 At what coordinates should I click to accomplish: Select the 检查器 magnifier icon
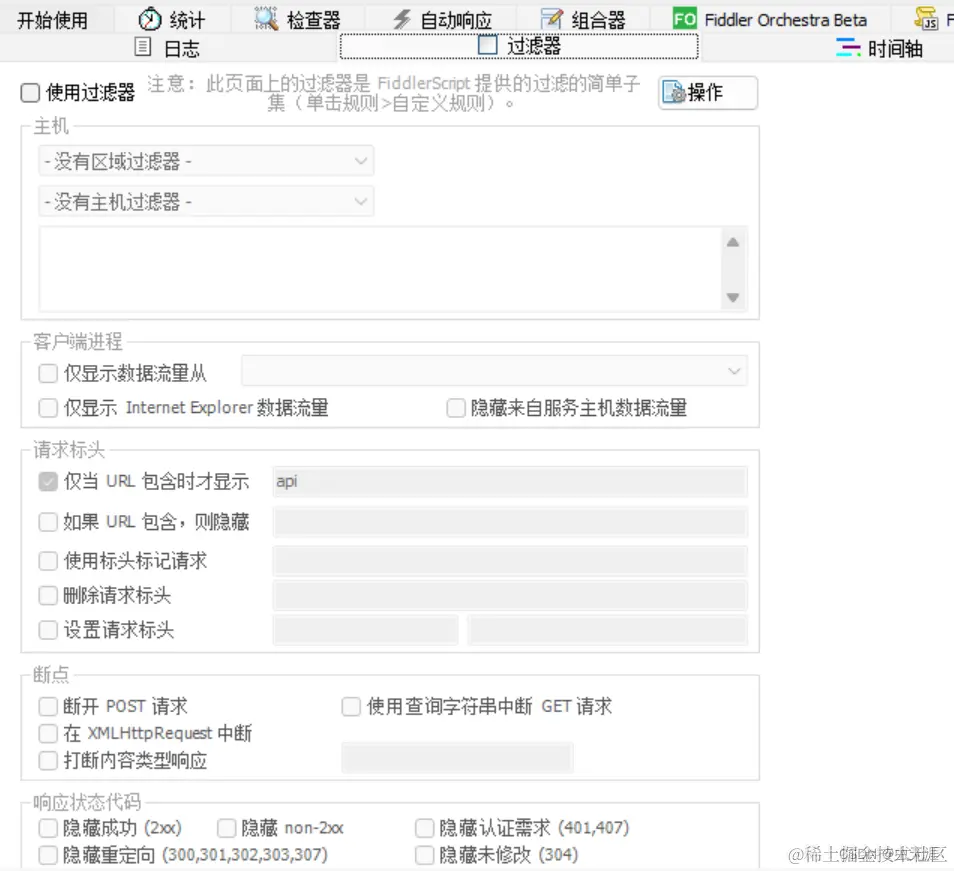point(266,17)
